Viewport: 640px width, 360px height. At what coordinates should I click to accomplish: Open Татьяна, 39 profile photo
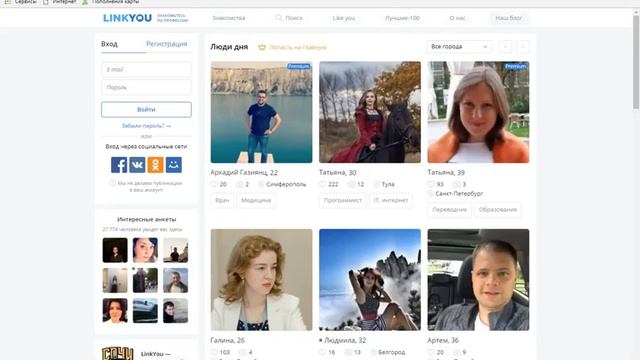pos(478,112)
